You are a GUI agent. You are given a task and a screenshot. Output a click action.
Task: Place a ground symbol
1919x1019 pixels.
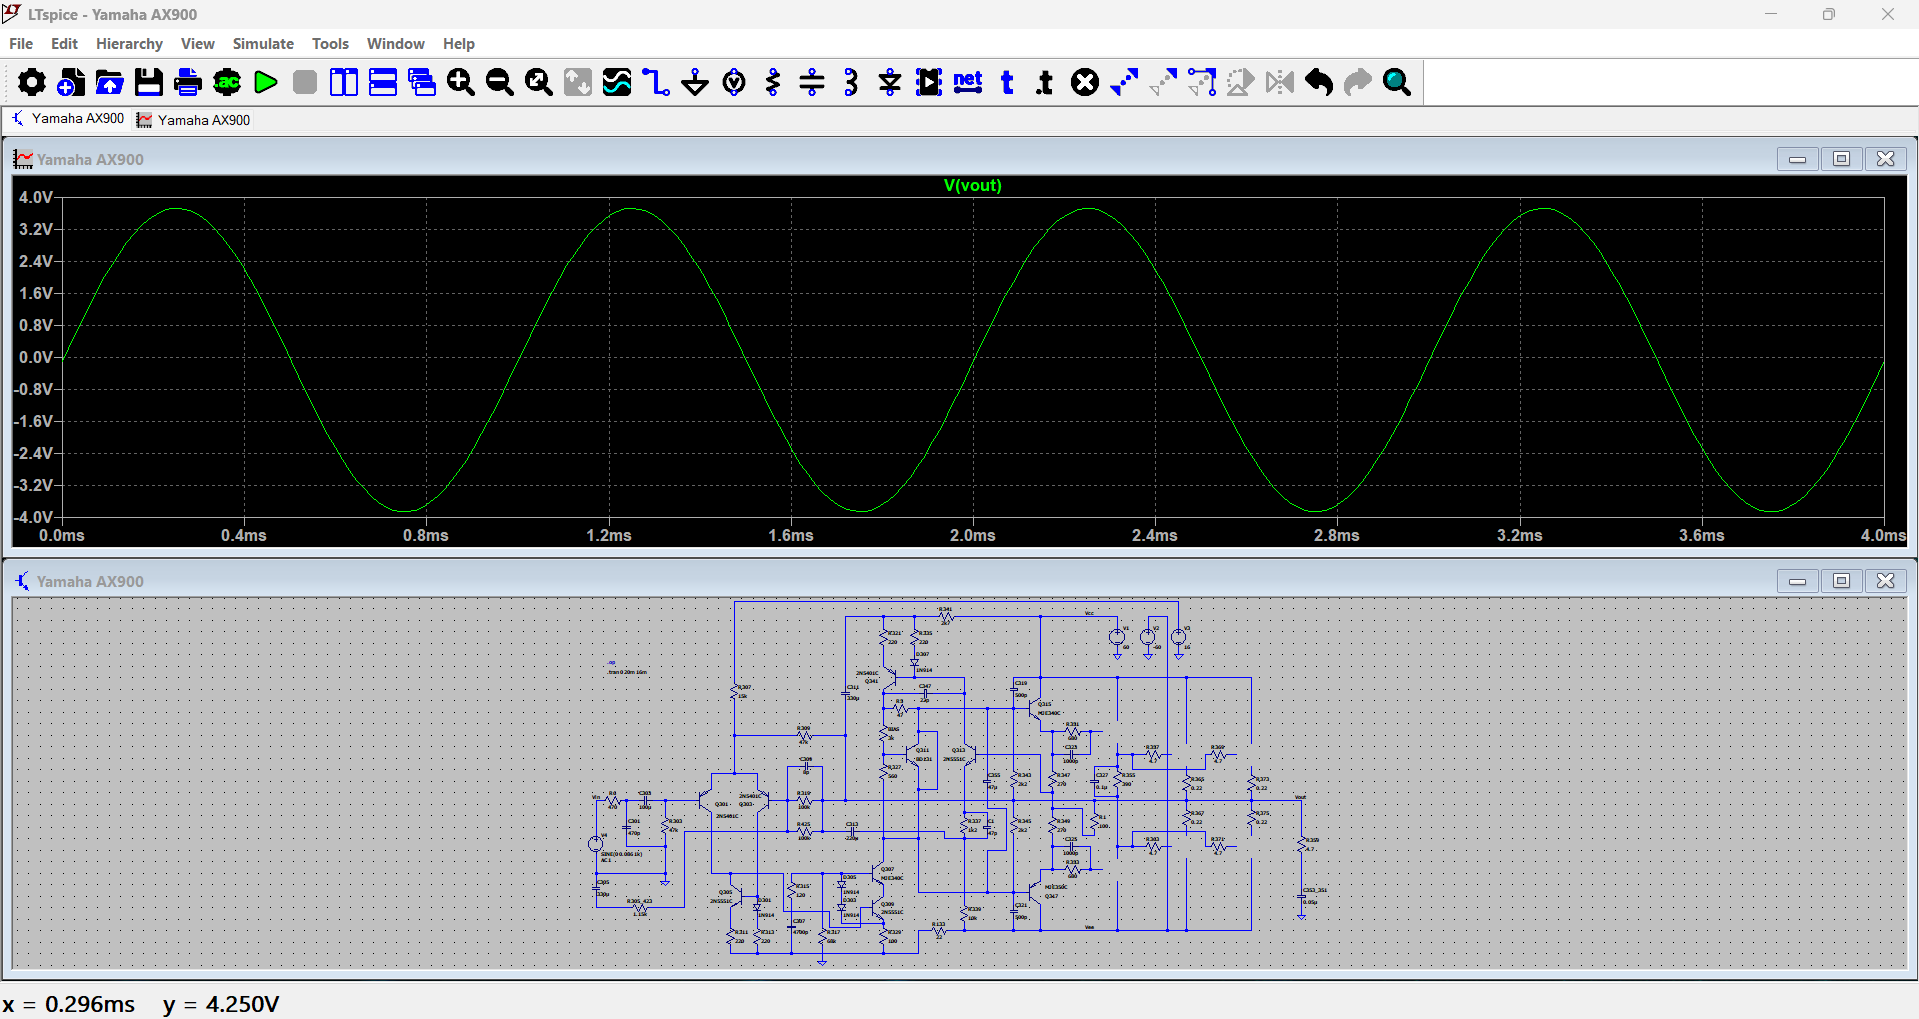(695, 82)
